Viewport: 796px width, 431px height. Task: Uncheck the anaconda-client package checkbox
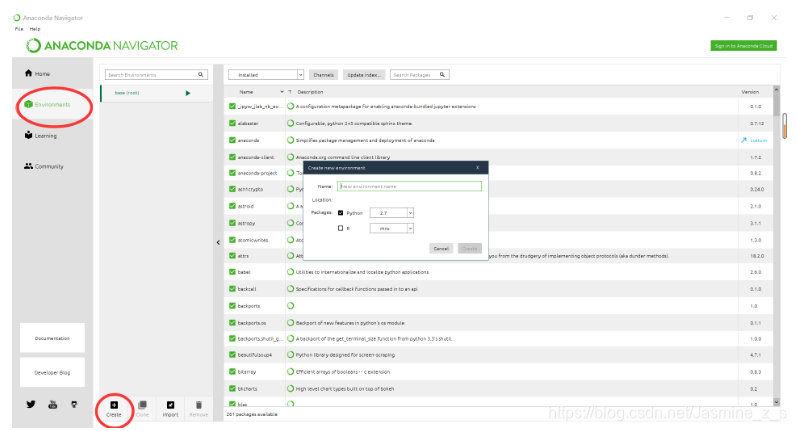click(232, 157)
